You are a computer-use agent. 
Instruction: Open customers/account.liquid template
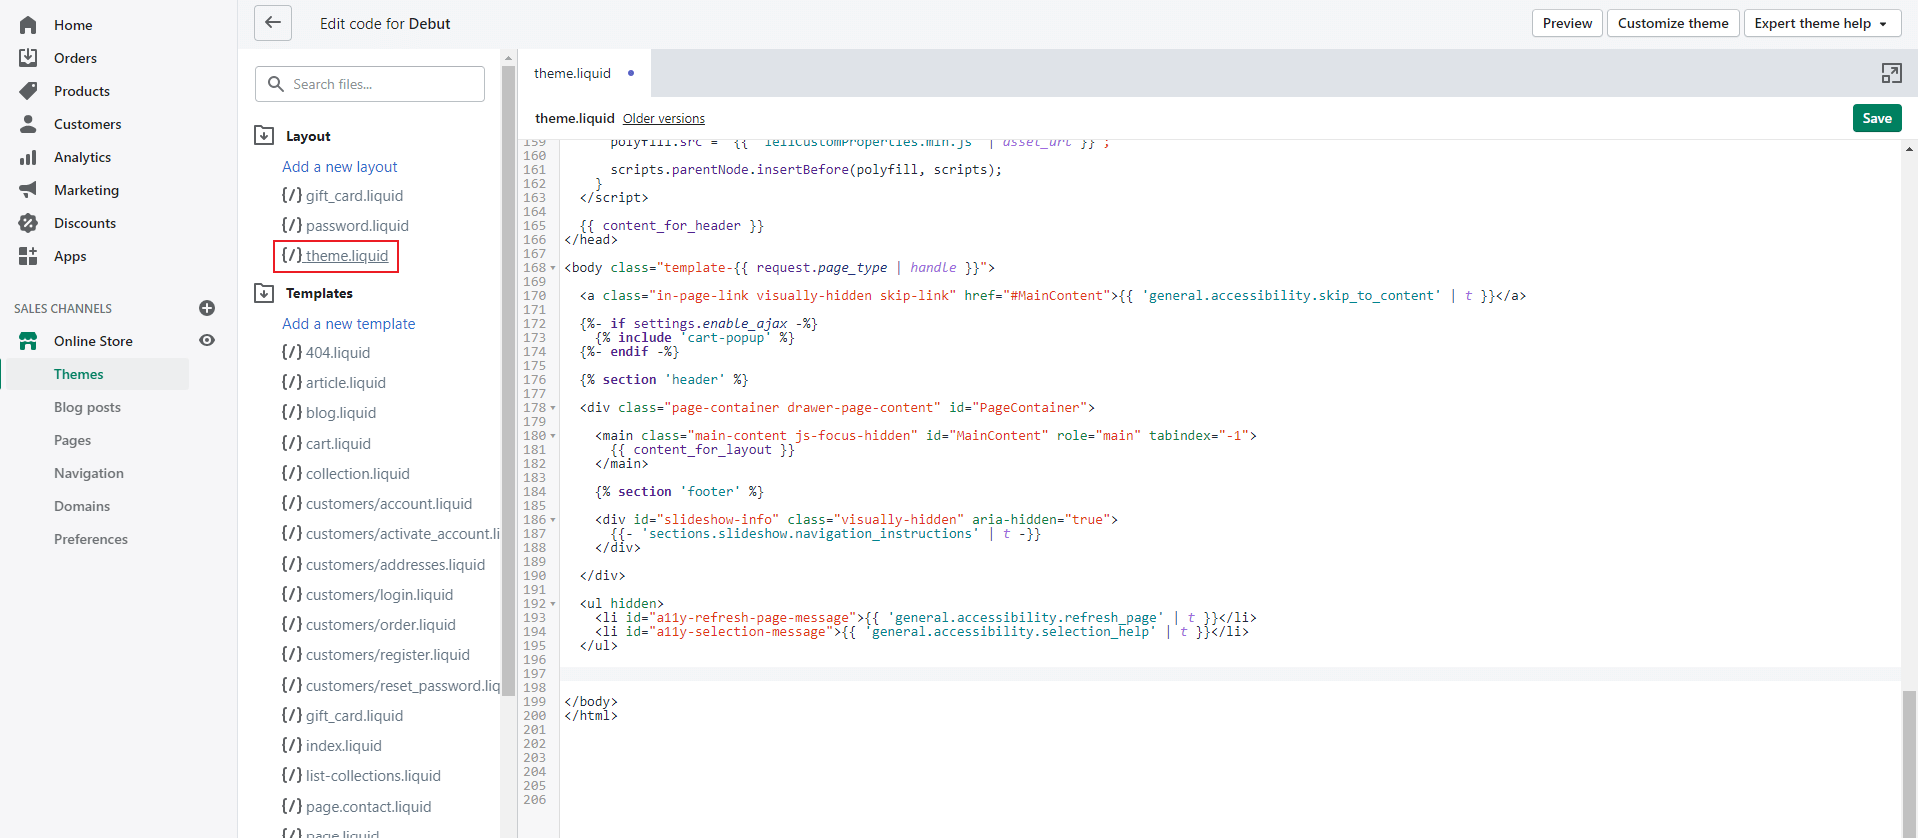click(377, 504)
